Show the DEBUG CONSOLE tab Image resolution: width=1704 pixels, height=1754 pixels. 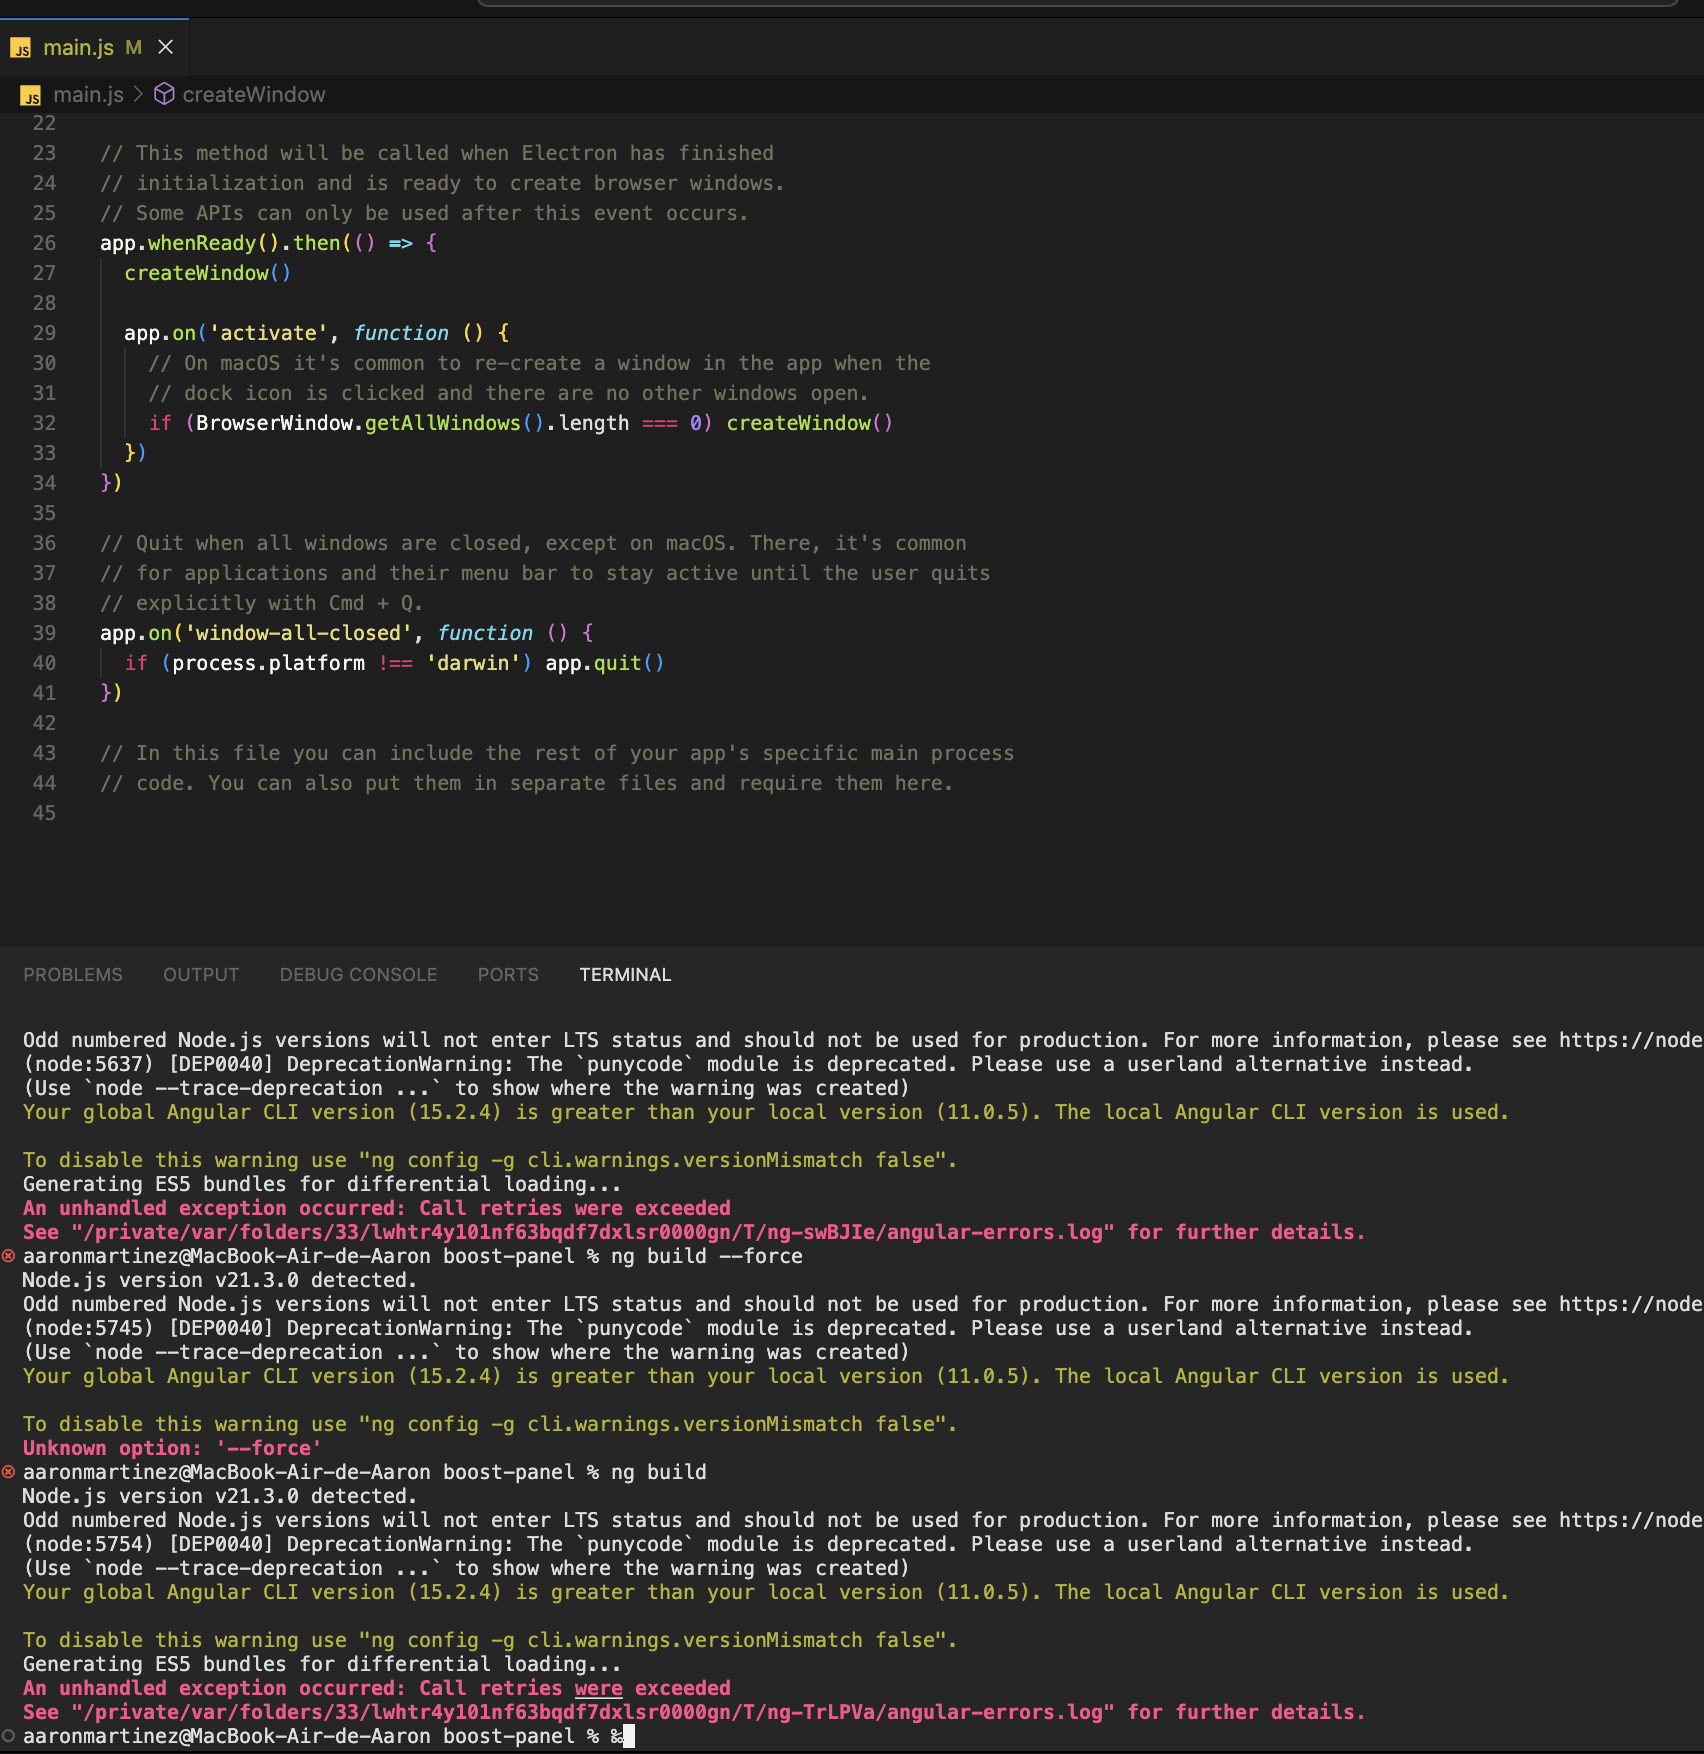(358, 975)
